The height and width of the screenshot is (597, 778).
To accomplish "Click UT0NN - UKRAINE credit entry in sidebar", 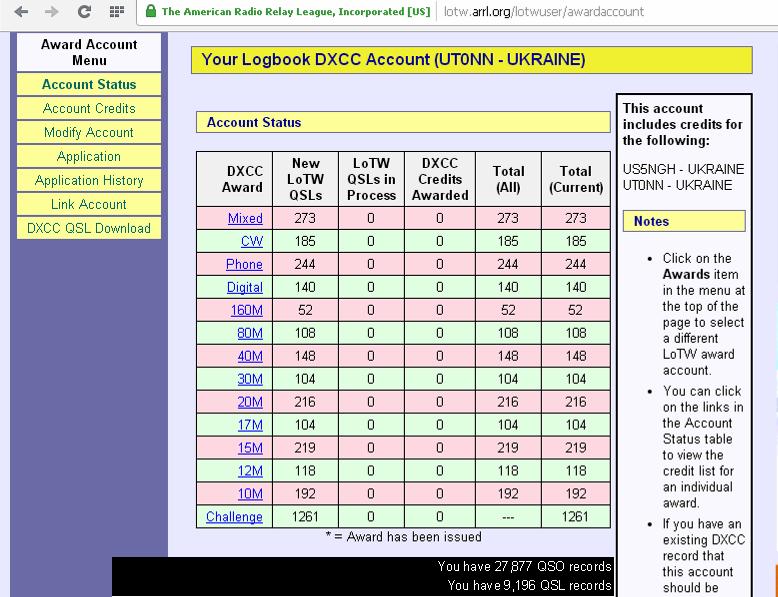I will (x=677, y=185).
